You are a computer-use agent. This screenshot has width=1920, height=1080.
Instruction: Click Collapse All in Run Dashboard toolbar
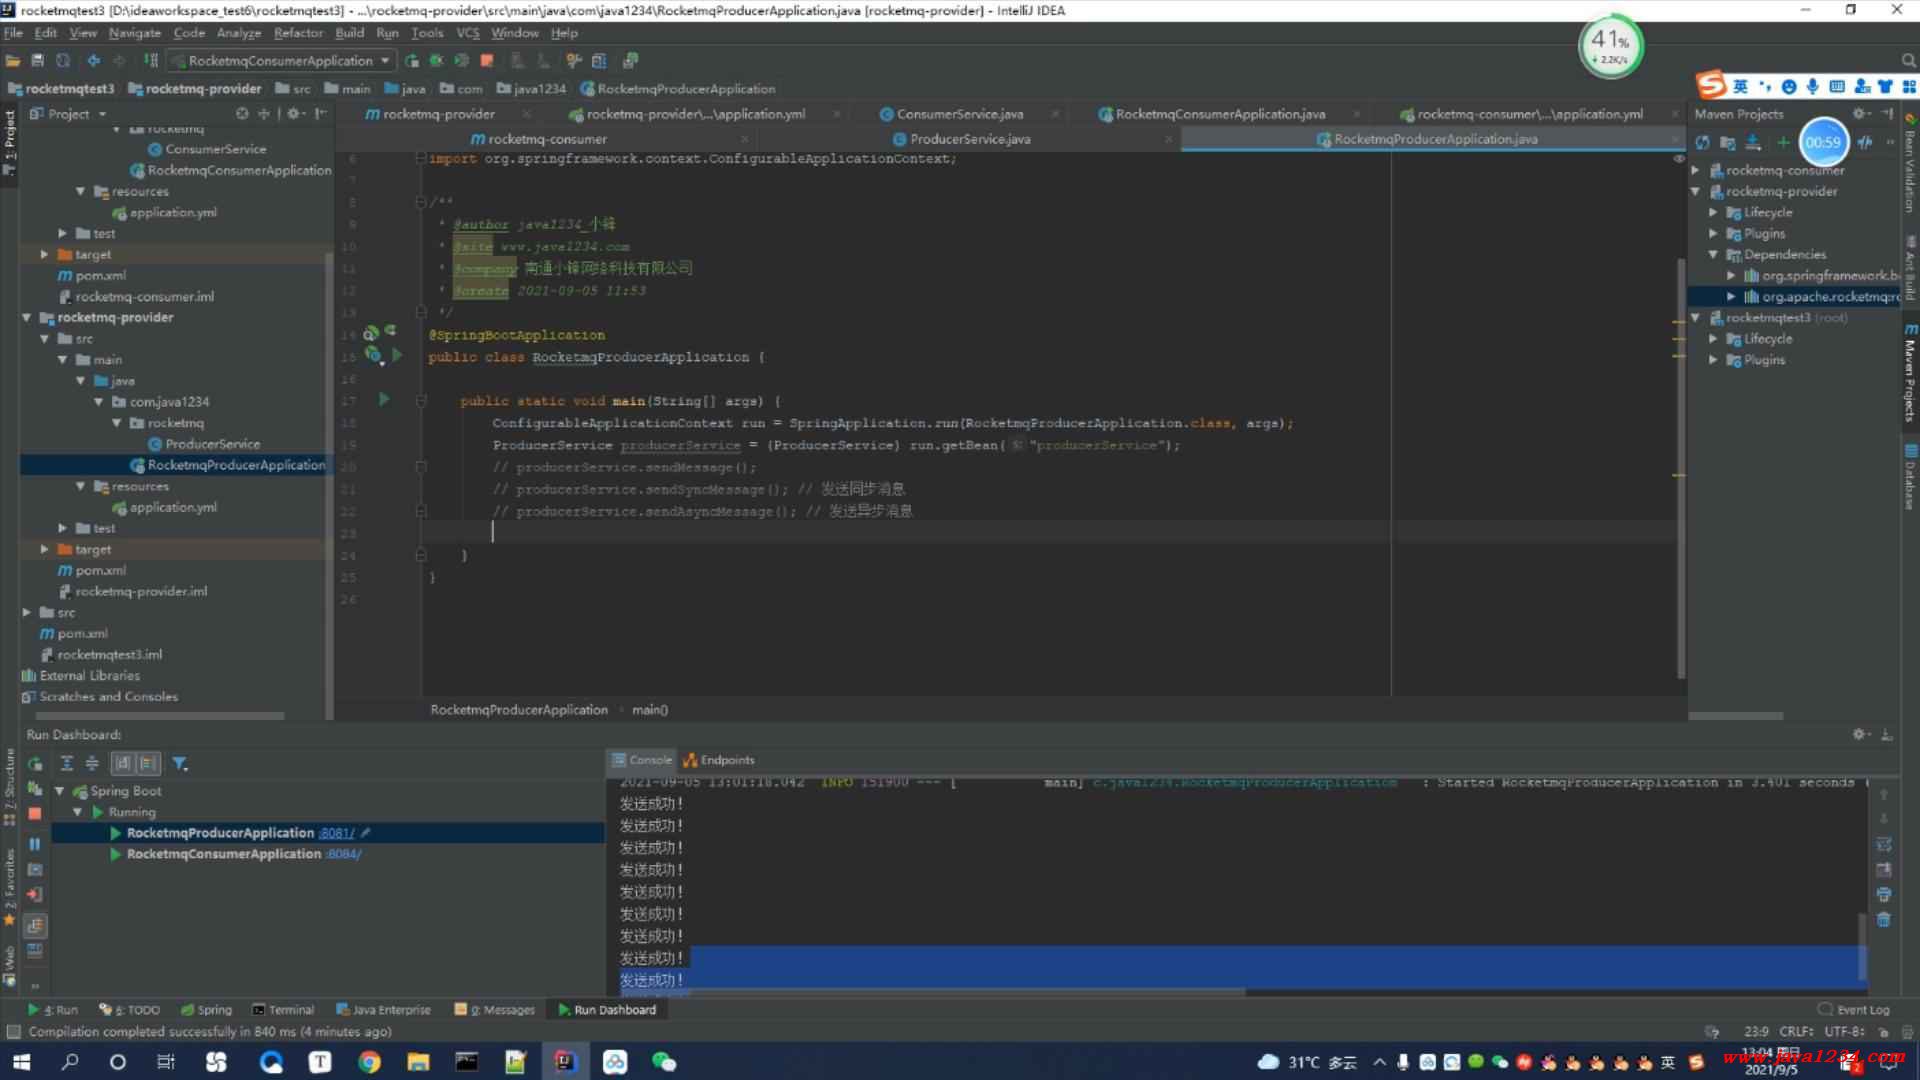point(92,763)
